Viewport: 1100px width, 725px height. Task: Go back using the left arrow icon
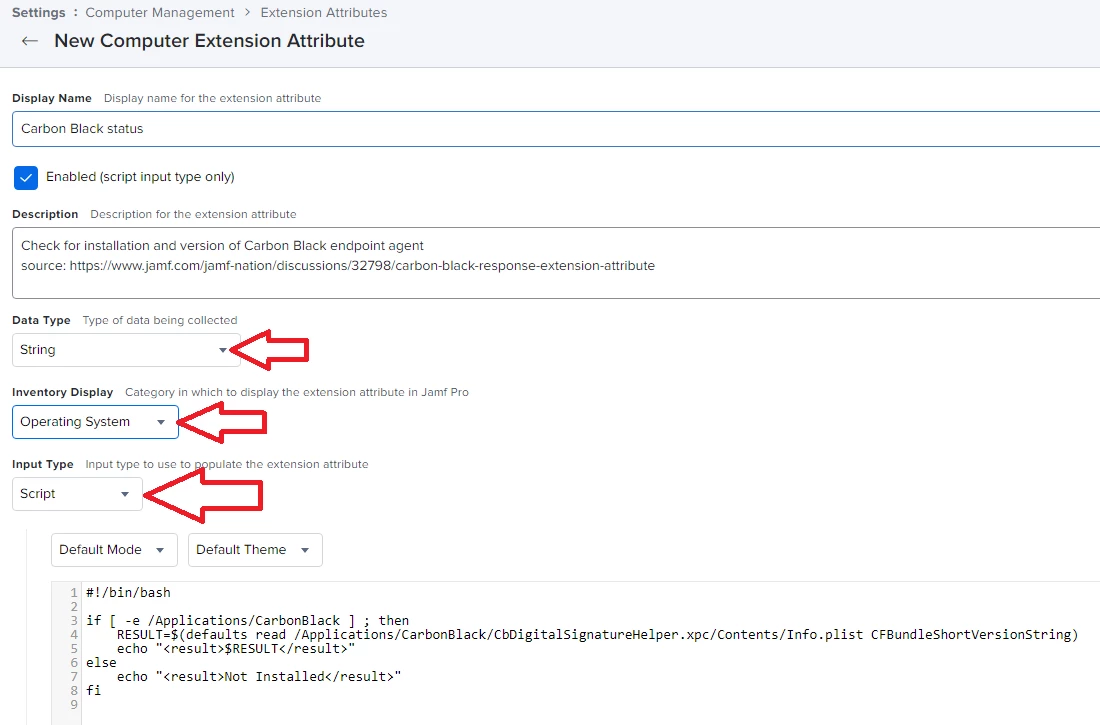[29, 41]
